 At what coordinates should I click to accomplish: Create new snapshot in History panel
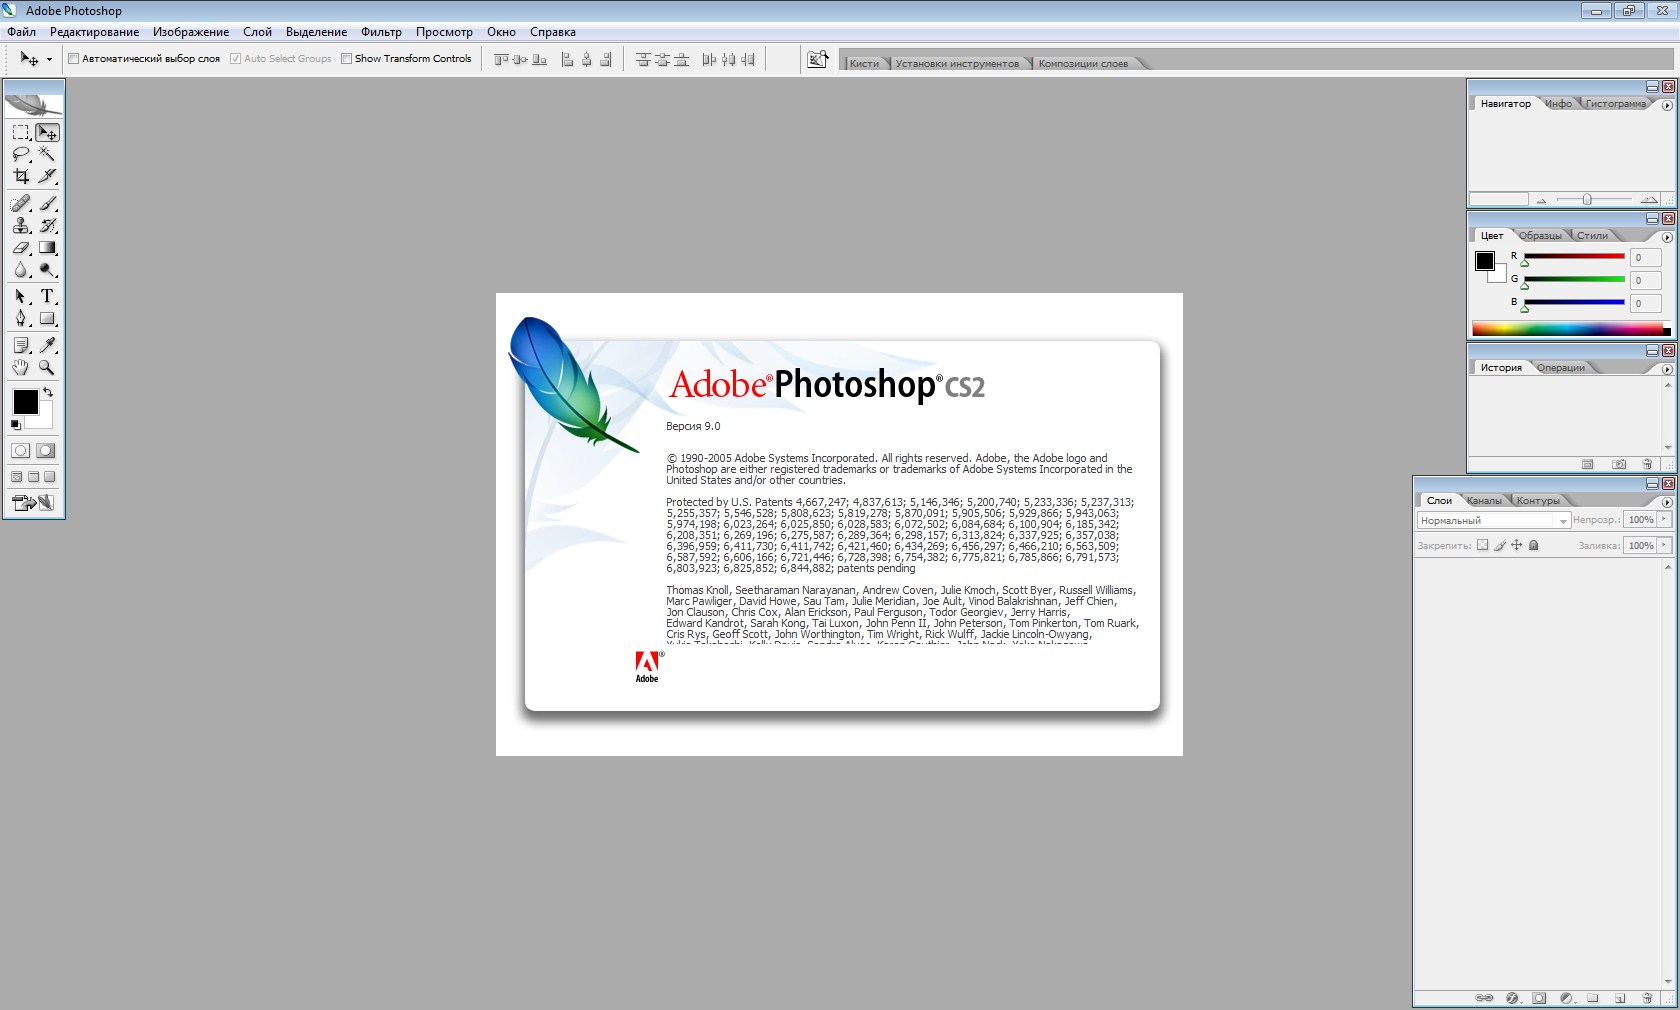coord(1619,464)
